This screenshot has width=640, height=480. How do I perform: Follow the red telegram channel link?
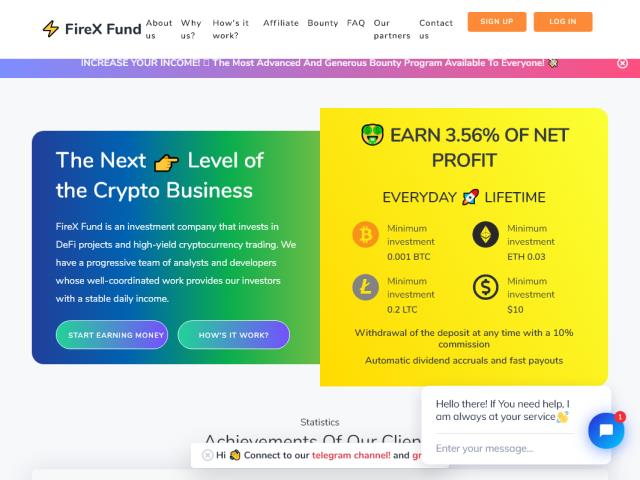coord(351,455)
